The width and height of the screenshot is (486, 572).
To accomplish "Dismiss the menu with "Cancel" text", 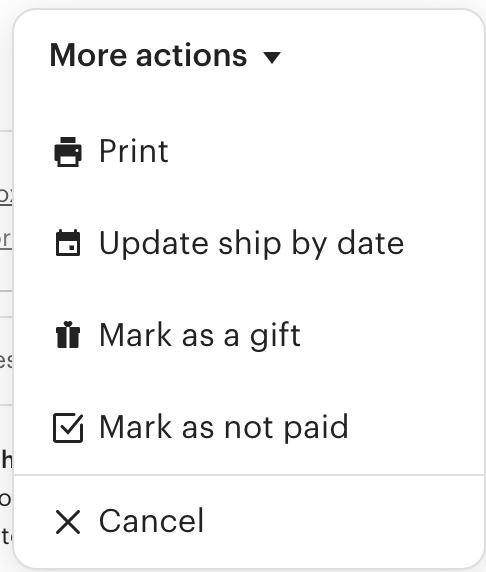I will point(151,521).
